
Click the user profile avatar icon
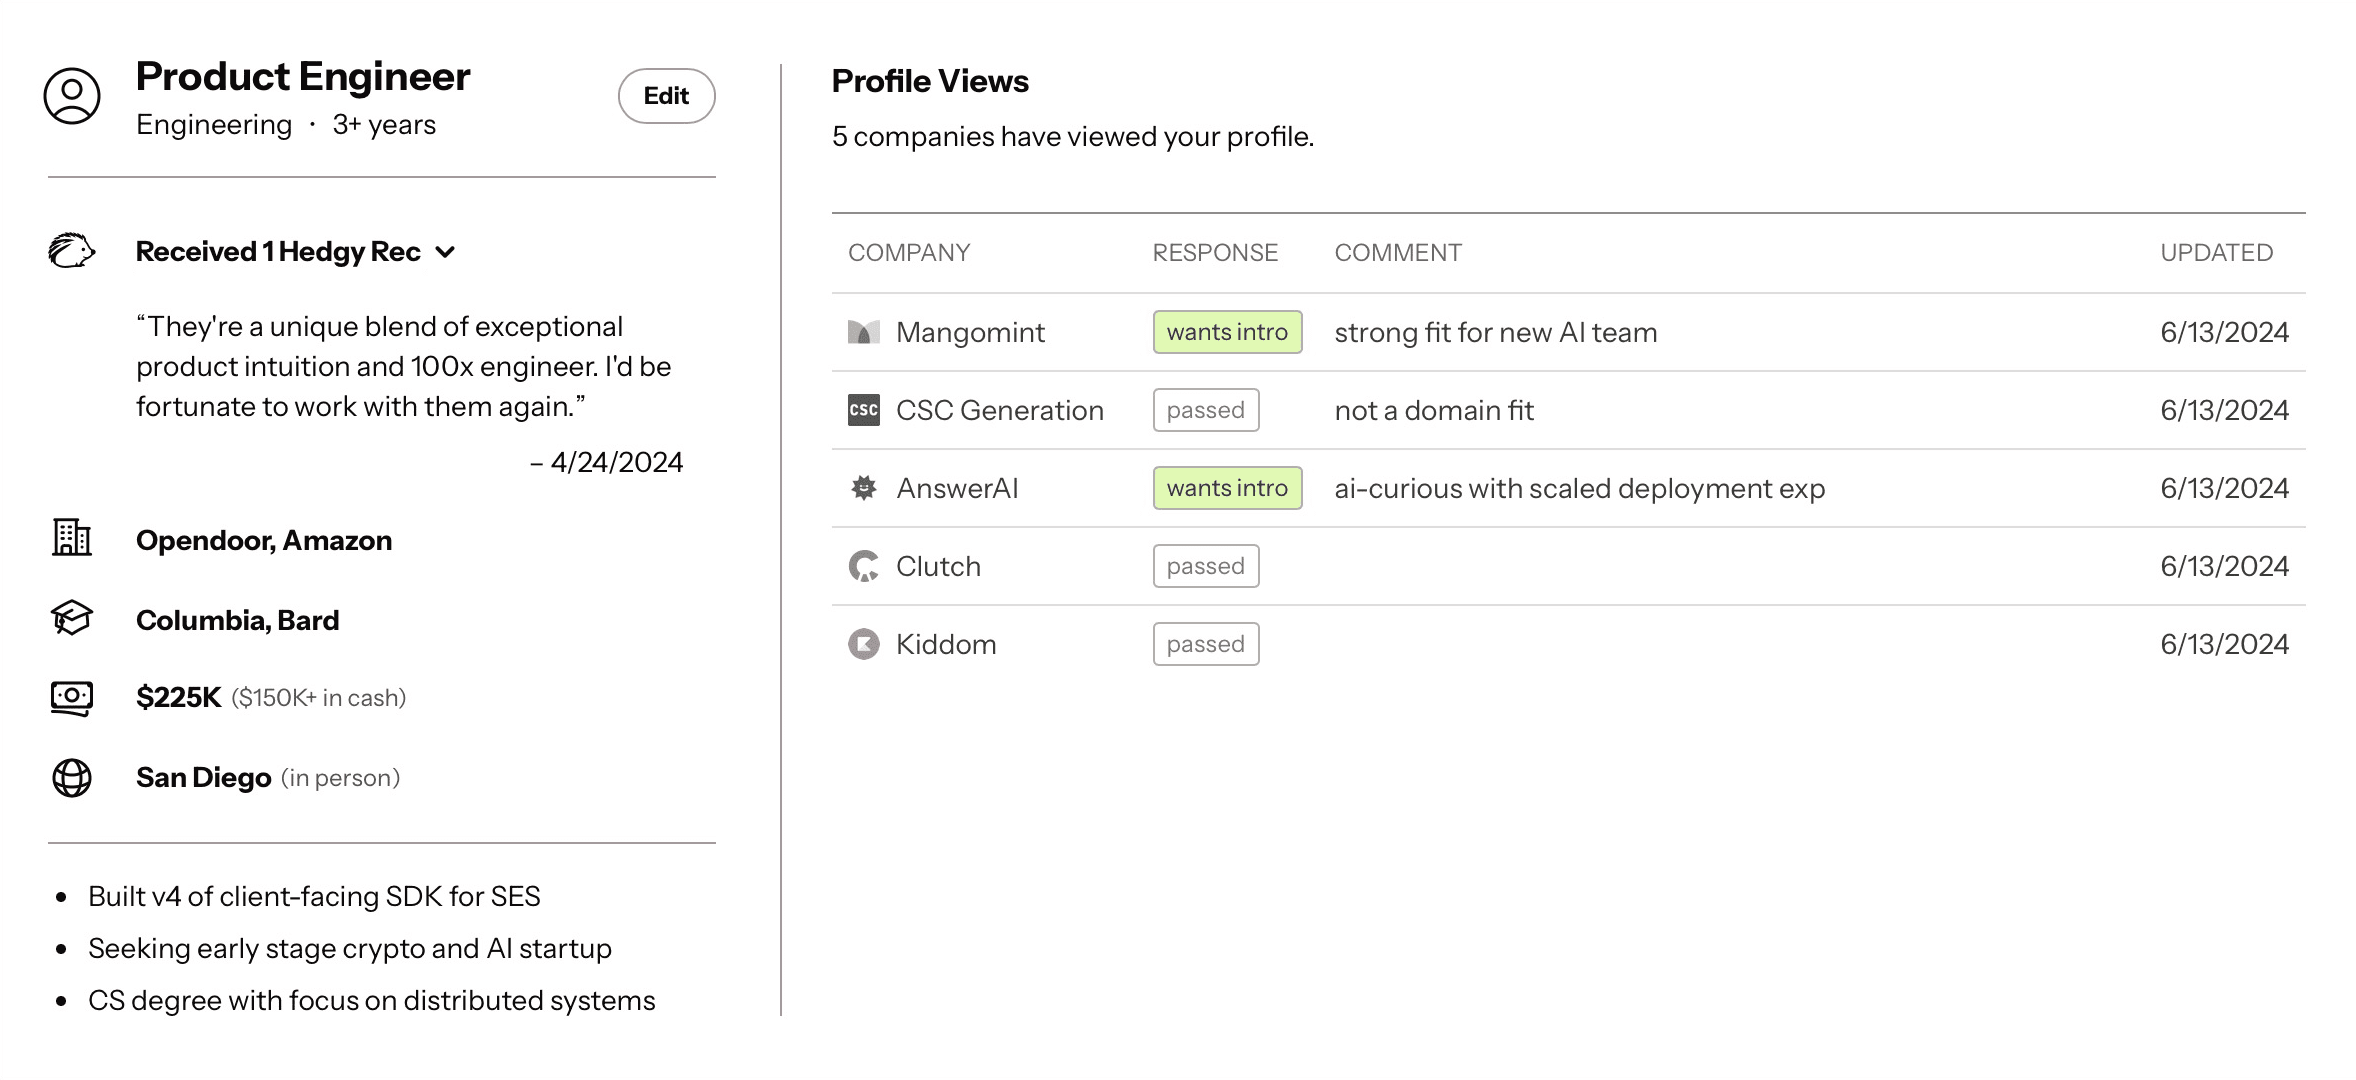tap(72, 93)
